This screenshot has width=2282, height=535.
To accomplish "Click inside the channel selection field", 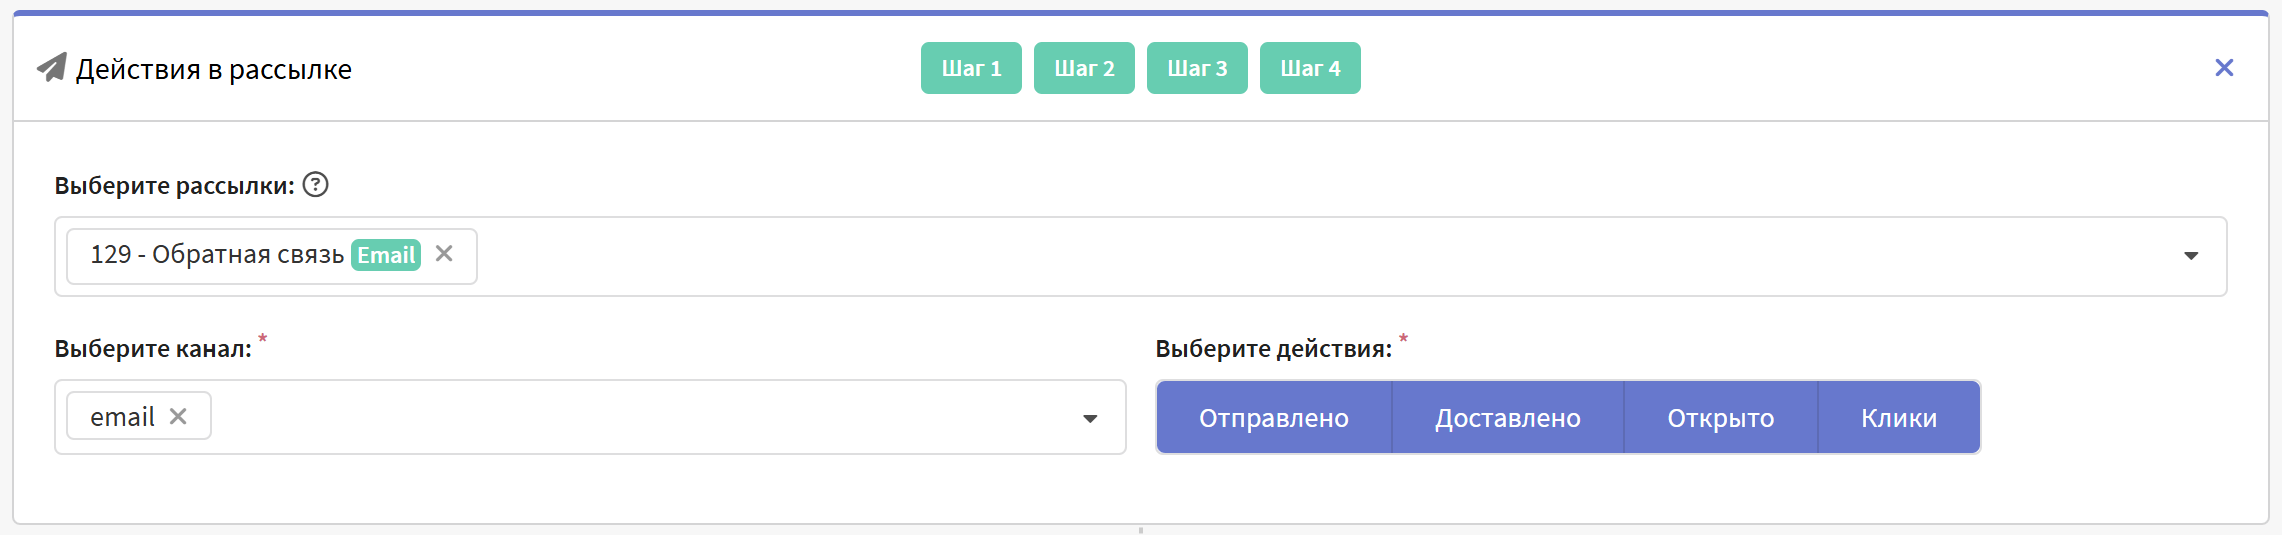I will [640, 418].
